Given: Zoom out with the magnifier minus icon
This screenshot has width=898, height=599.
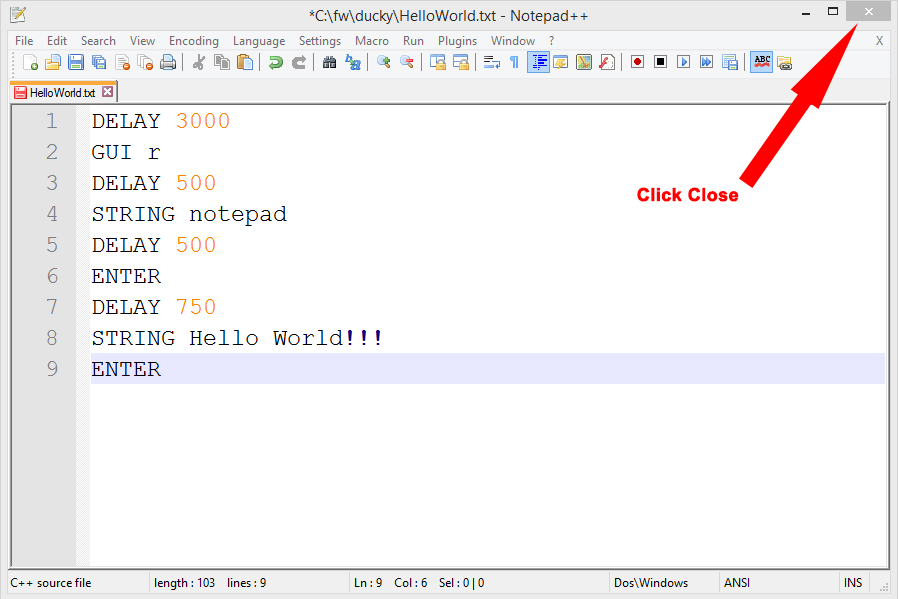Looking at the screenshot, I should click(x=407, y=62).
